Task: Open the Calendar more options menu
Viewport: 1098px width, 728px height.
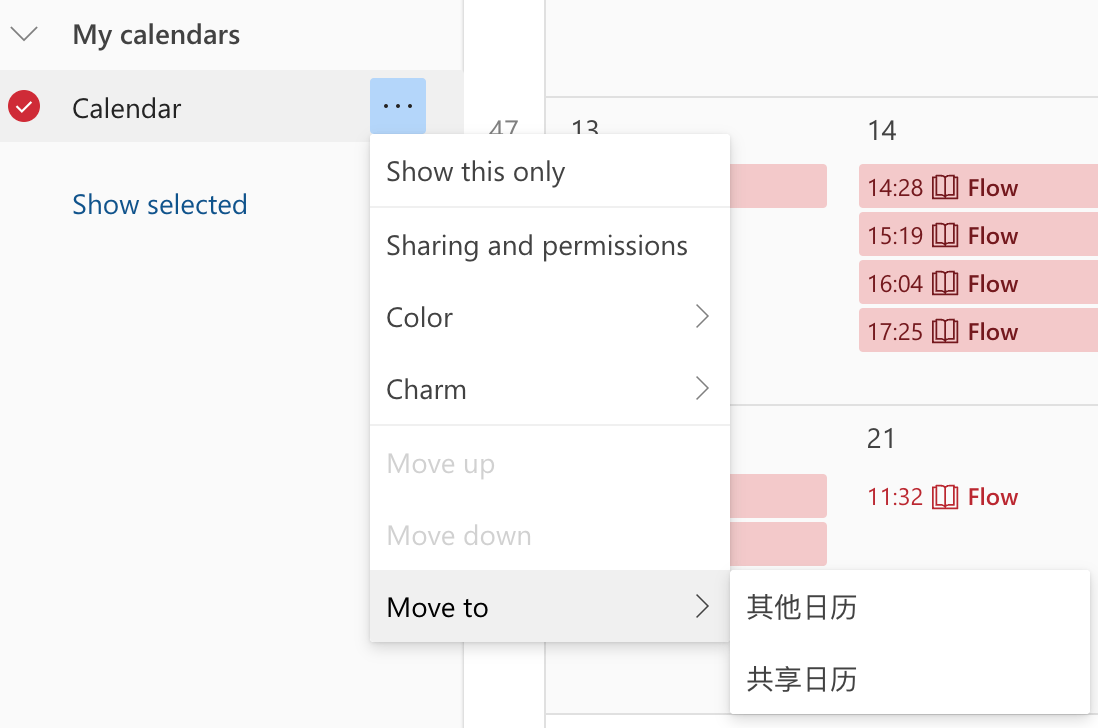Action: coord(398,105)
